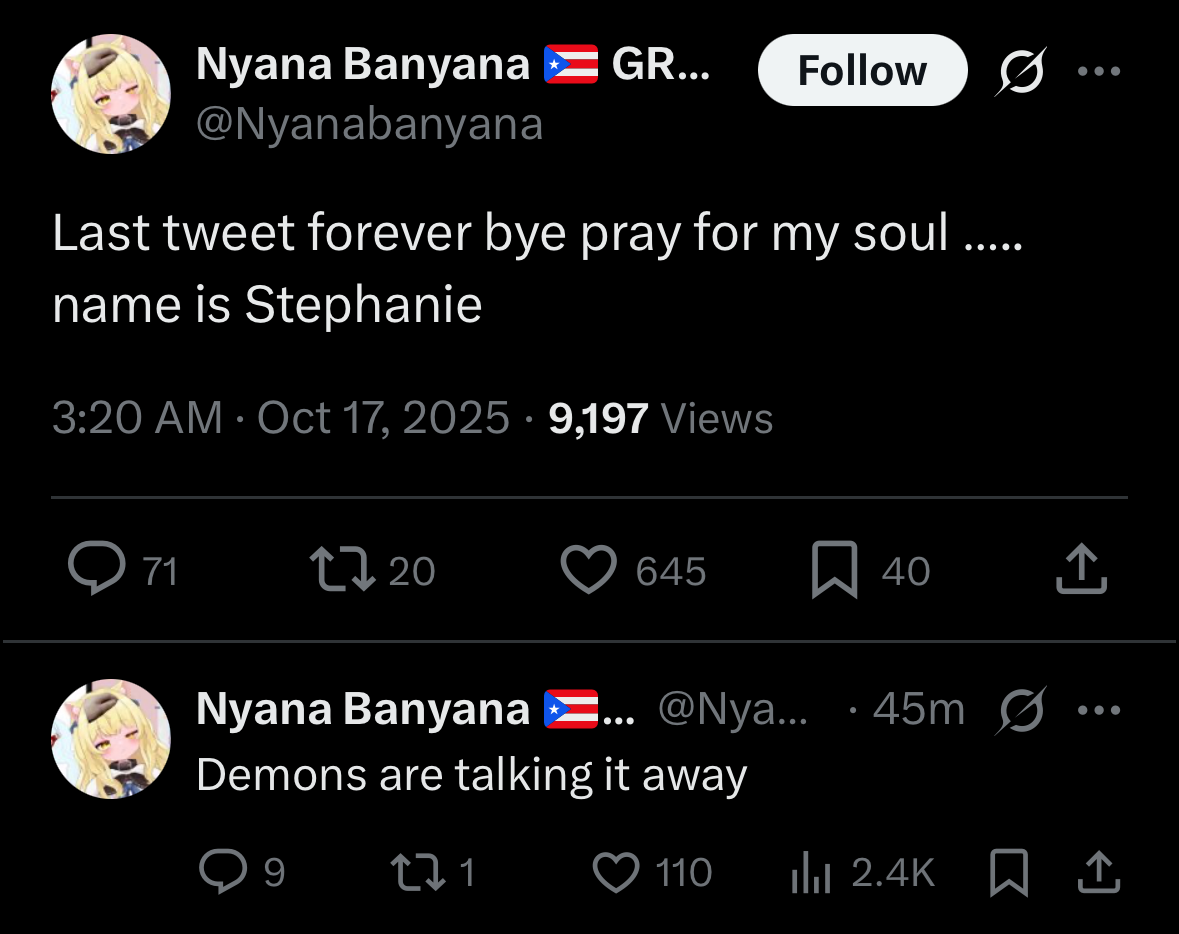Repost the reply tweet with 1 repost
Viewport: 1179px width, 934px height.
pyautogui.click(x=418, y=872)
